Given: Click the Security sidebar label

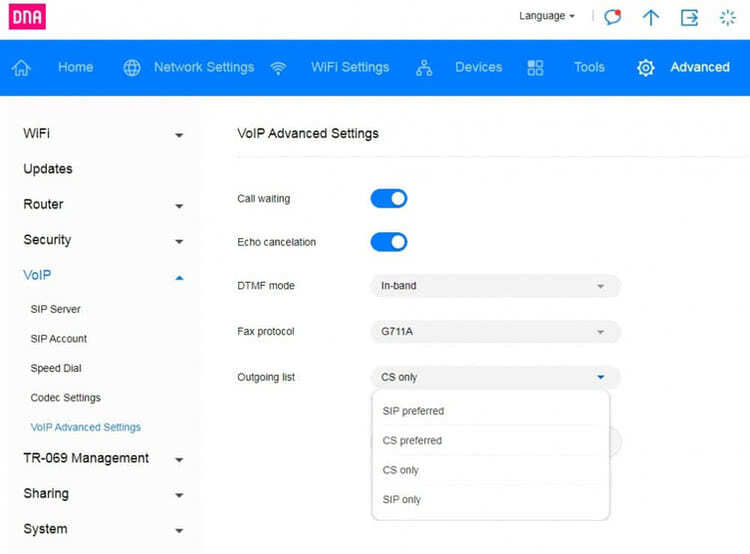Looking at the screenshot, I should pyautogui.click(x=47, y=240).
